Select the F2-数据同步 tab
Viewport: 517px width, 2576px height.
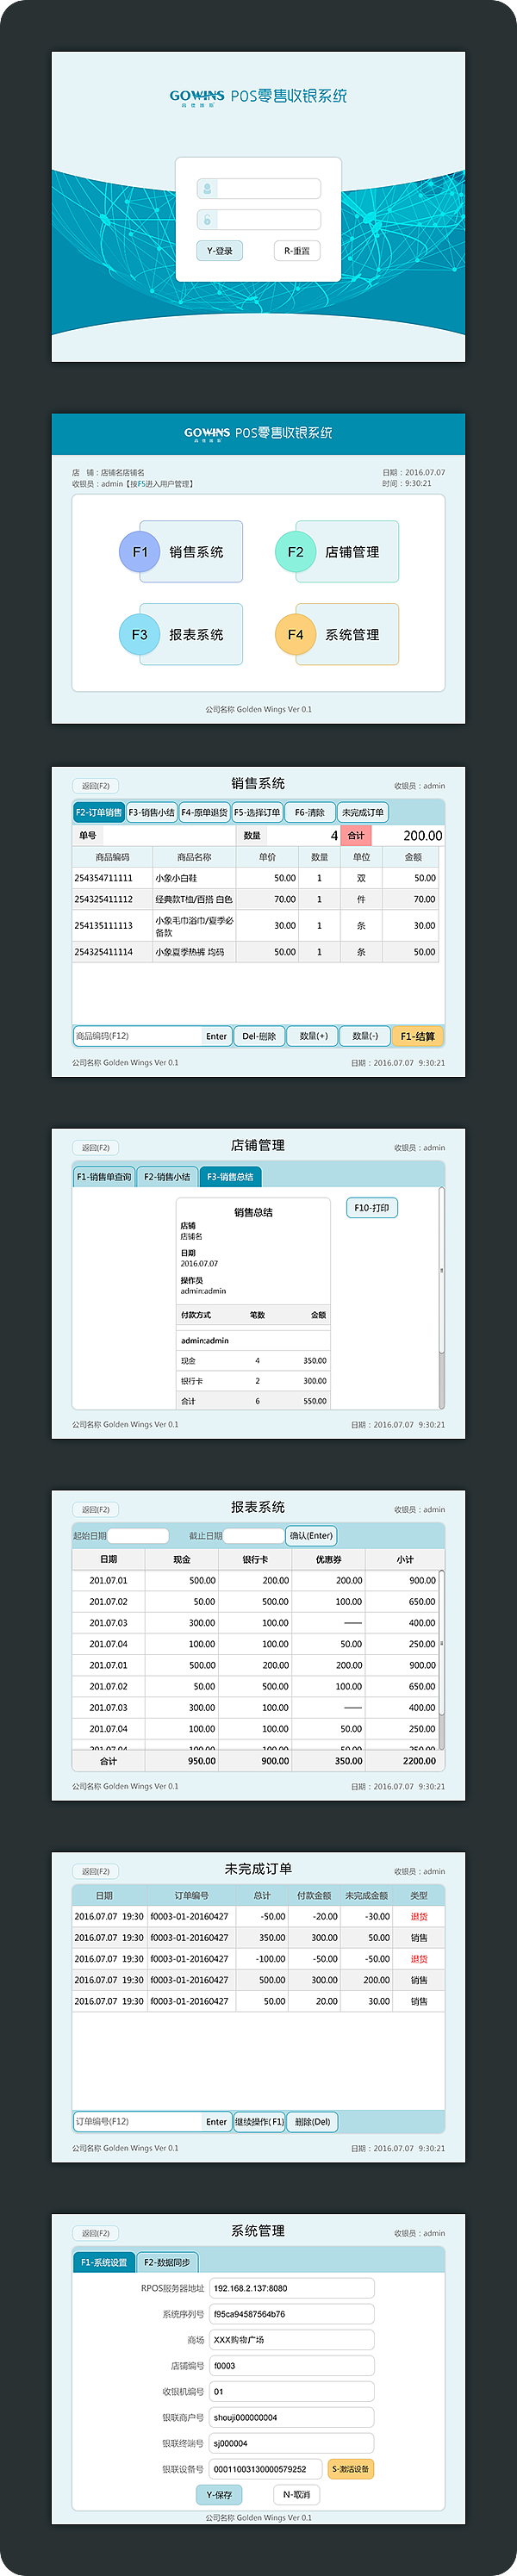[167, 2262]
